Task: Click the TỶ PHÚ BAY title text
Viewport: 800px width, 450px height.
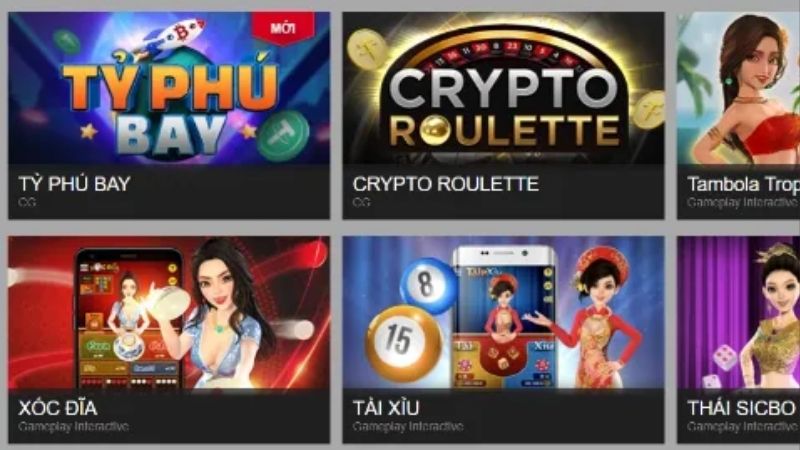Action: pyautogui.click(x=74, y=184)
